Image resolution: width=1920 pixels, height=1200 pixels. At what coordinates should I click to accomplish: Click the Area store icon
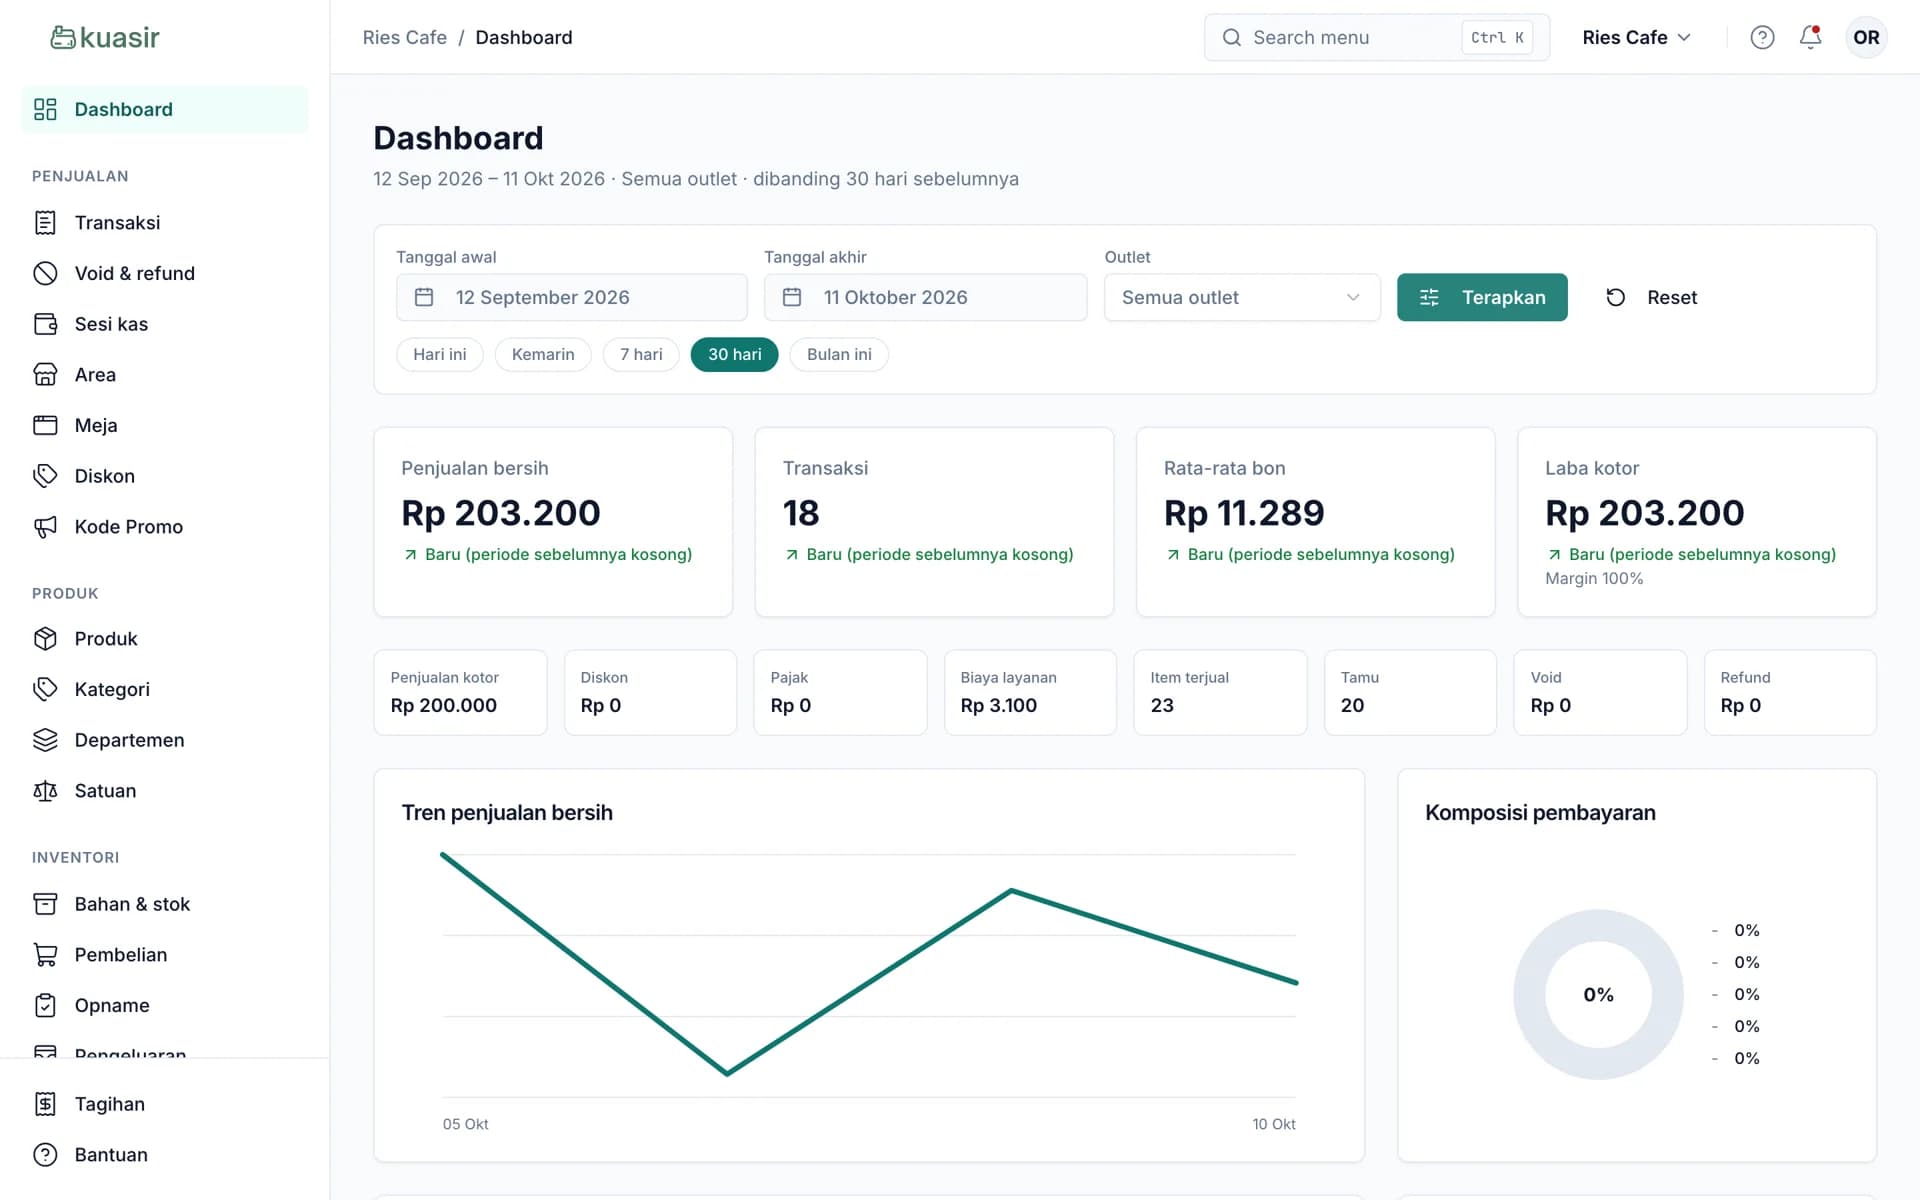45,374
